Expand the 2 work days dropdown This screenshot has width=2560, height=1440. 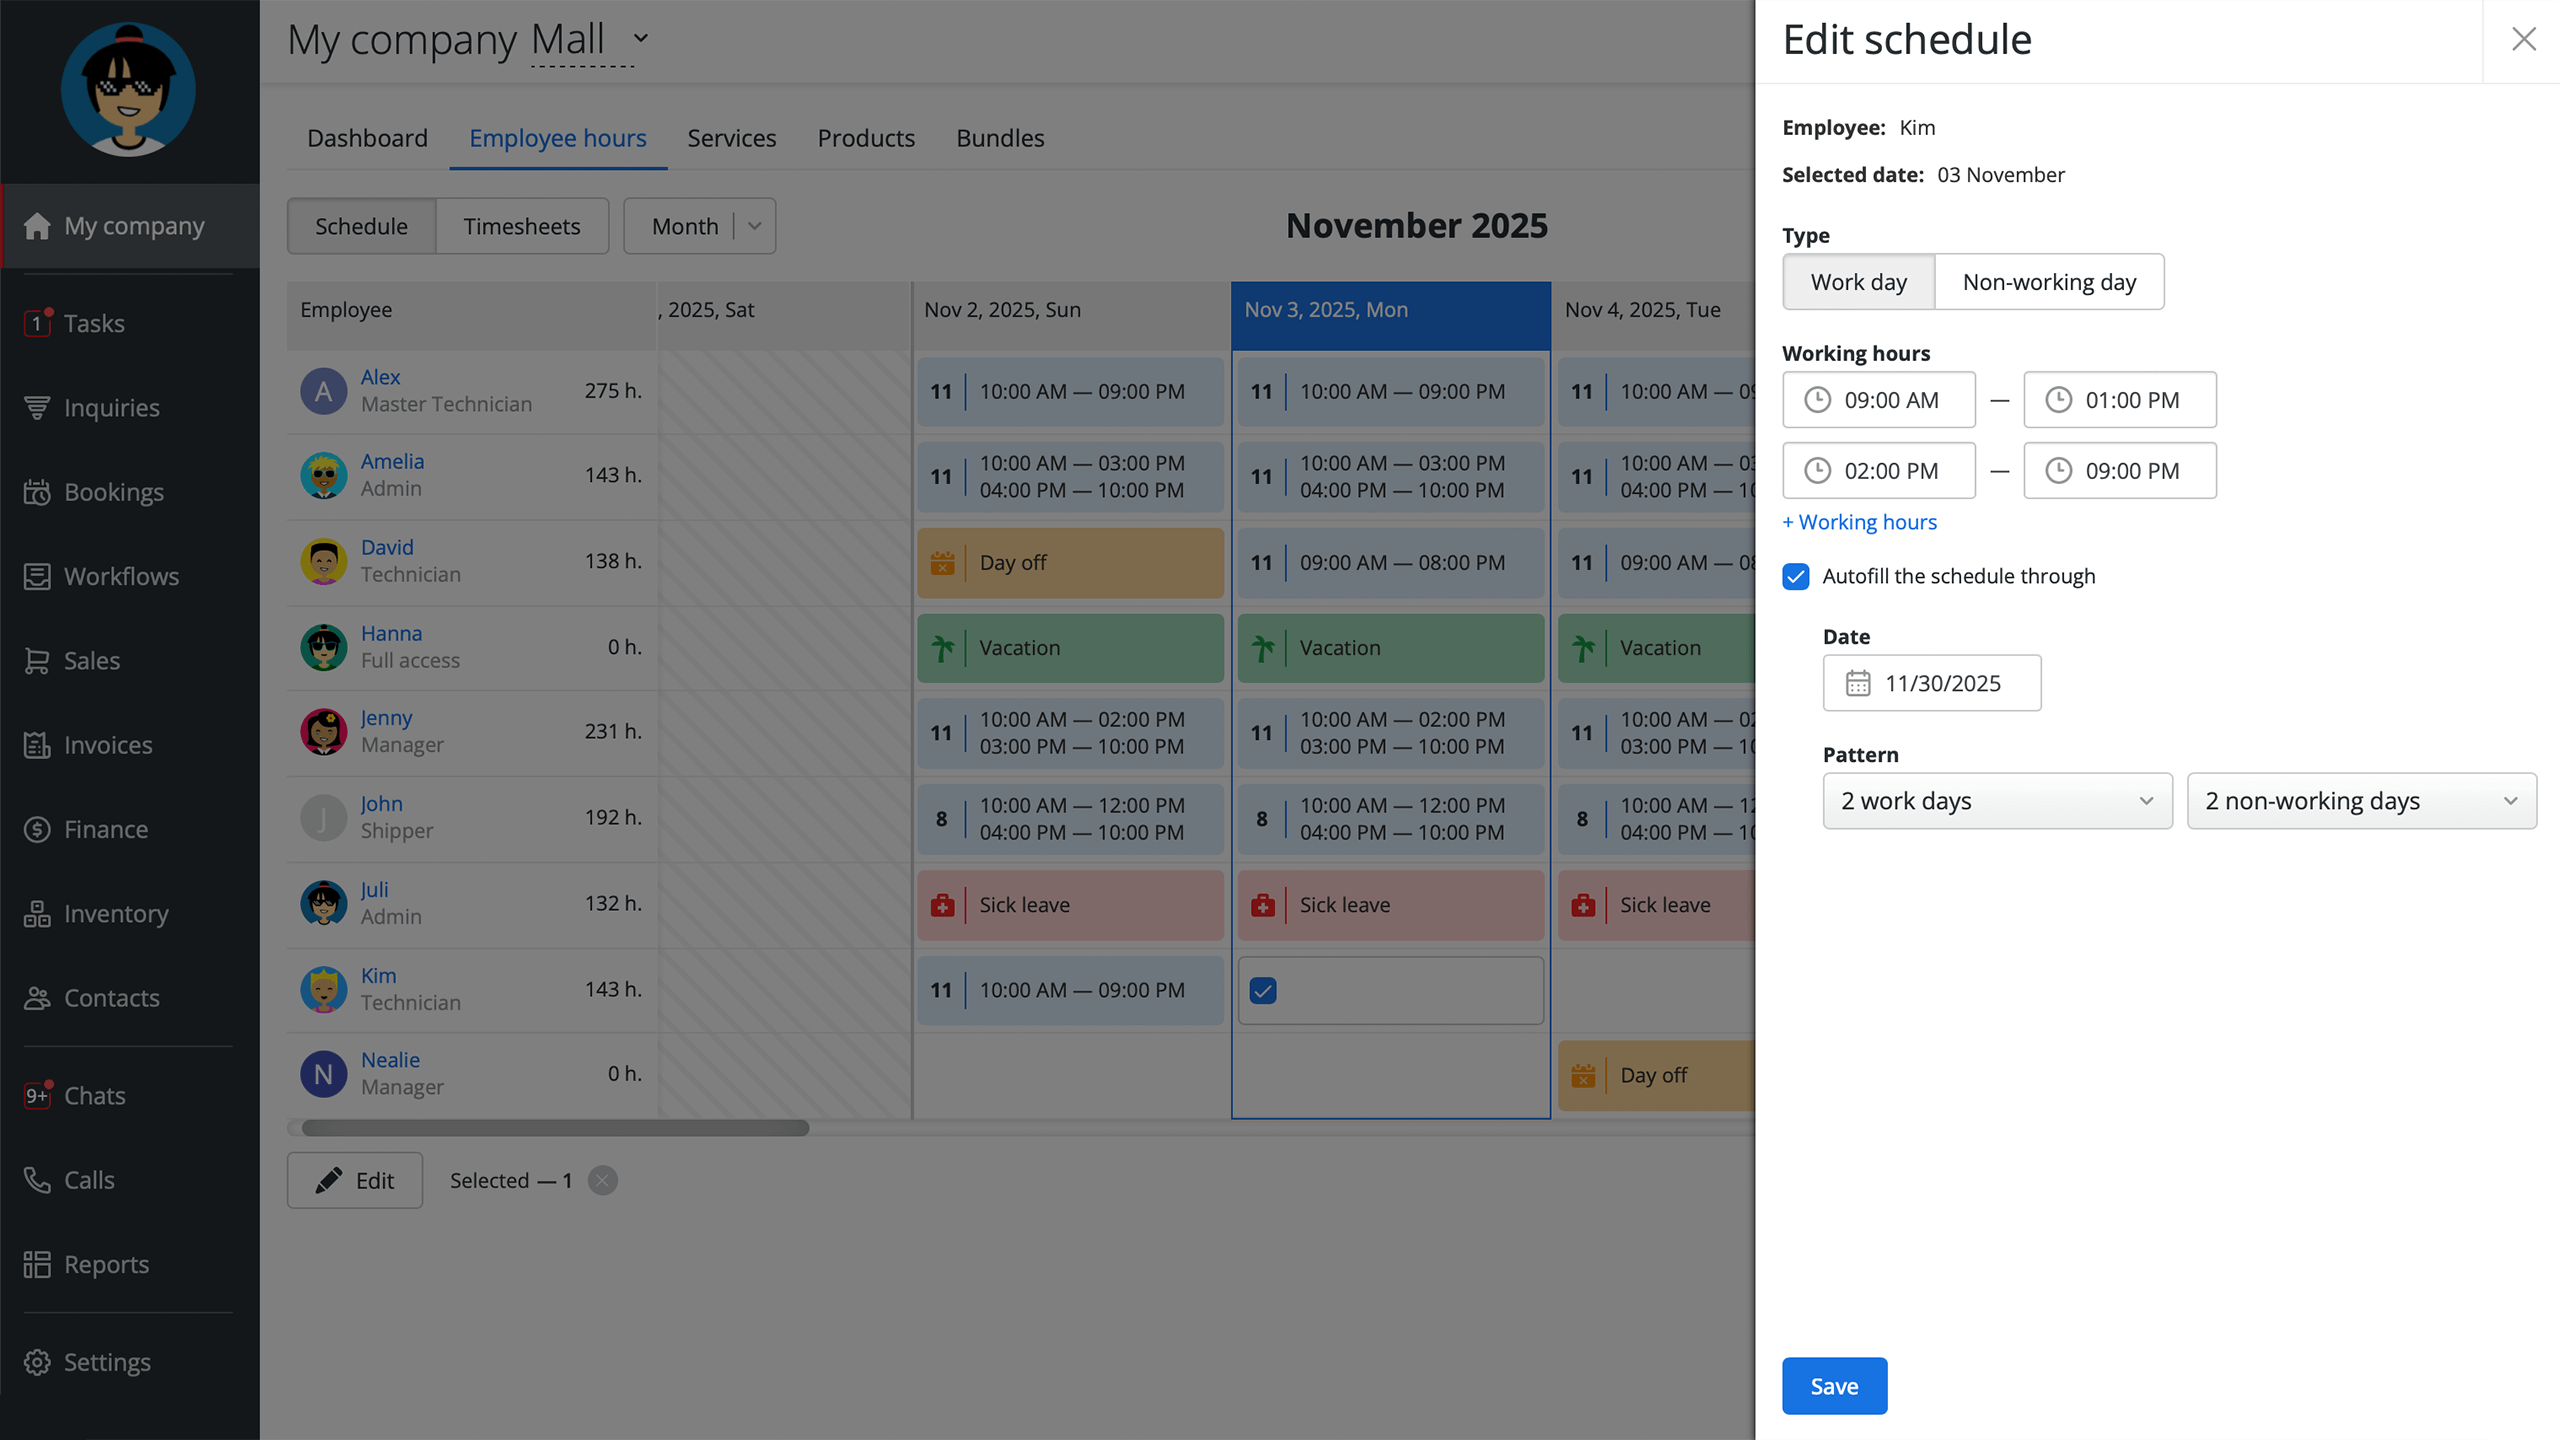click(x=1997, y=801)
